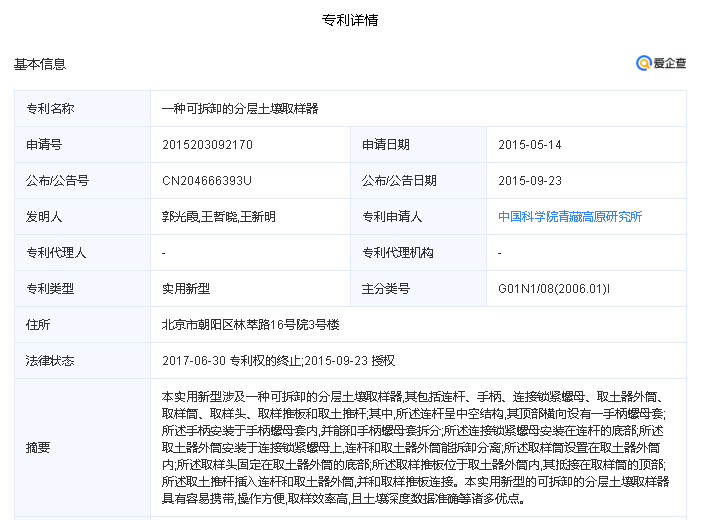Click the 法律状态 row label
The image size is (723, 520).
[50, 361]
